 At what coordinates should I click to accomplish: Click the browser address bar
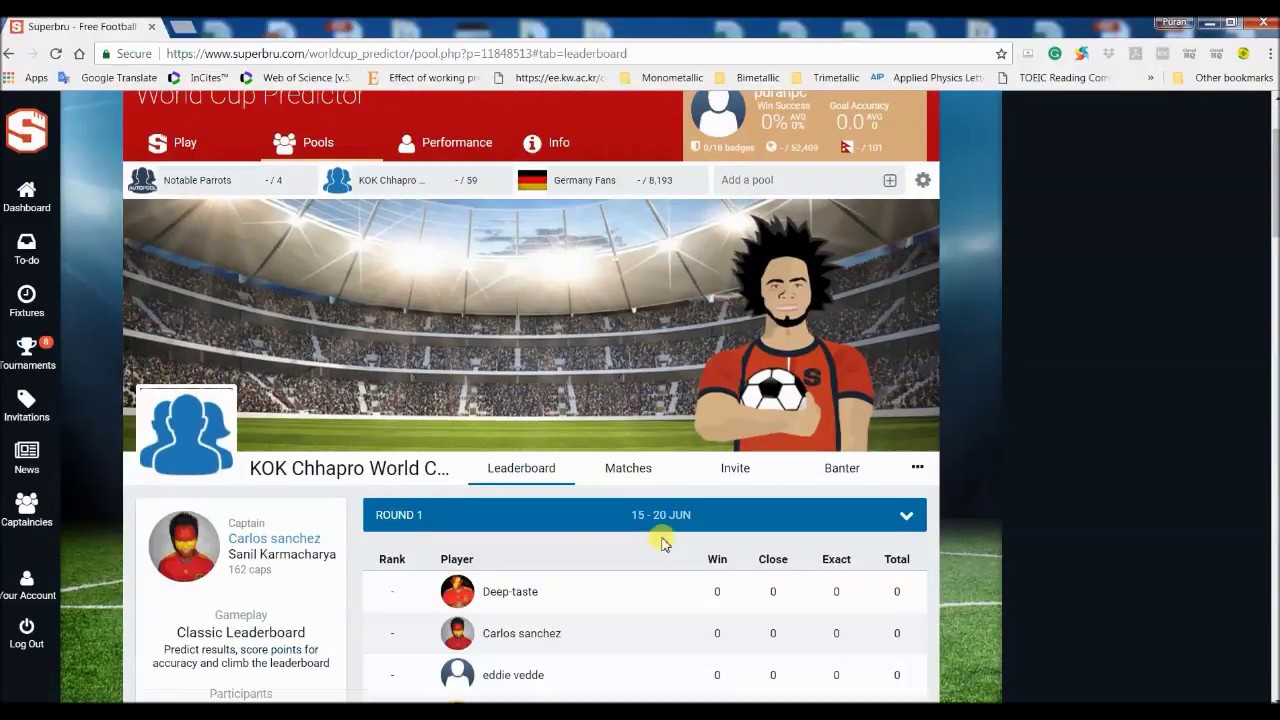[550, 54]
